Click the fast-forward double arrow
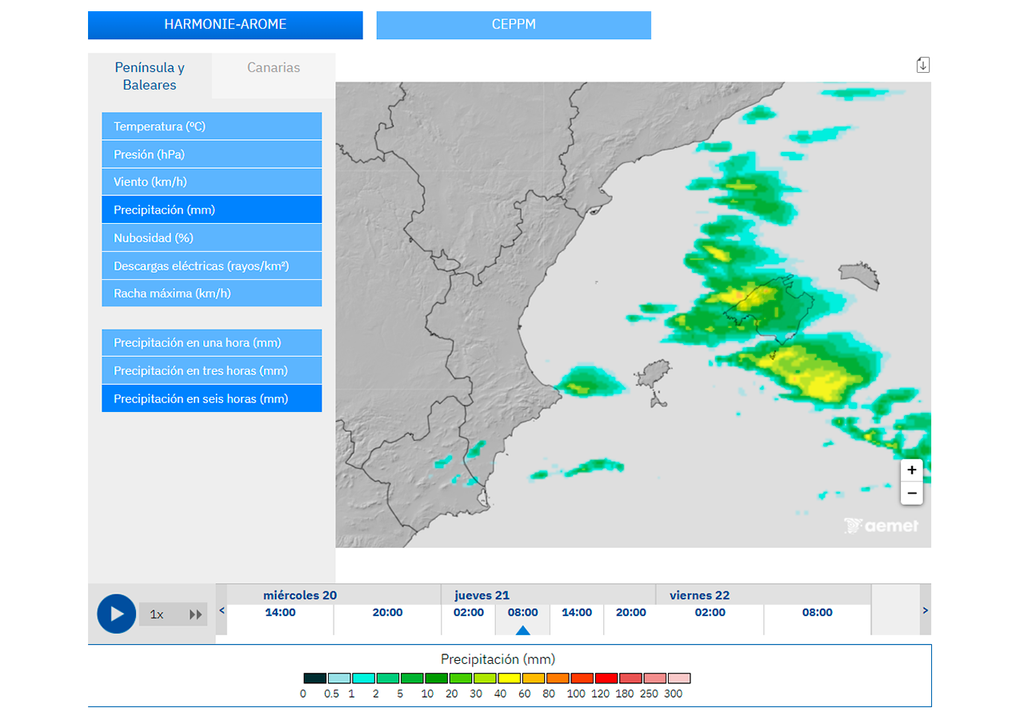This screenshot has height=720, width=1024. (195, 614)
